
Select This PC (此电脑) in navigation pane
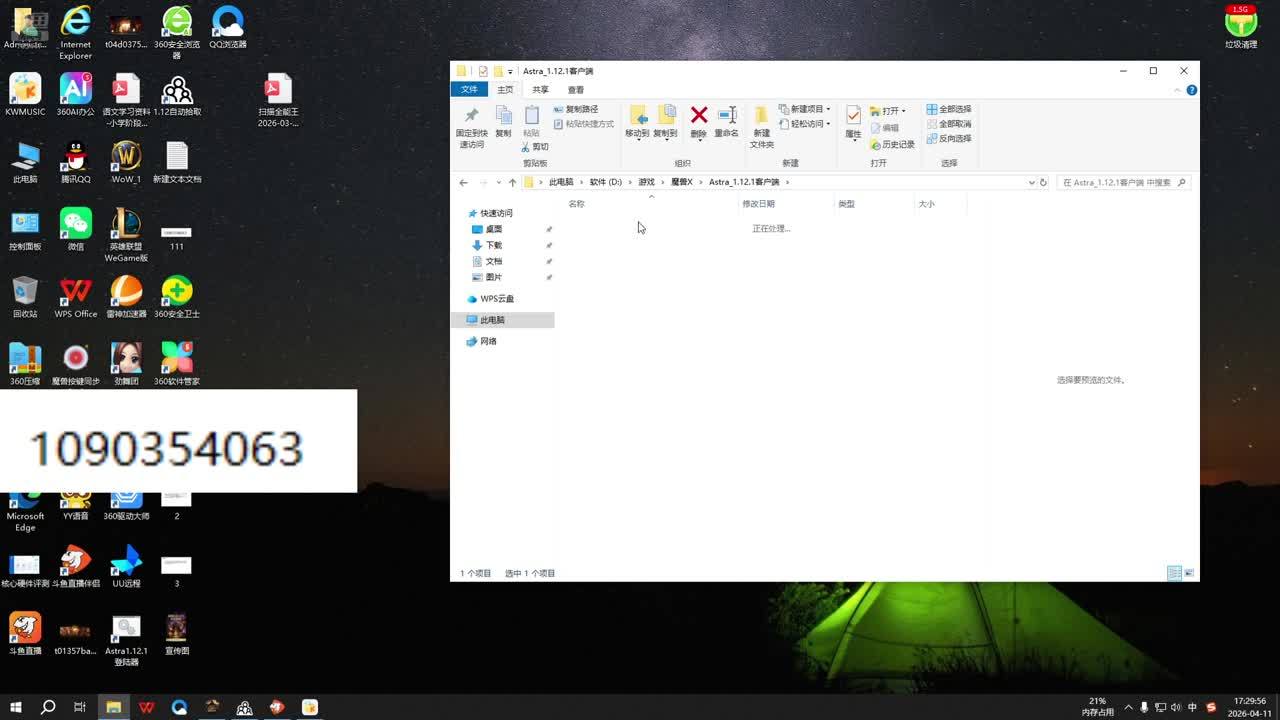[492, 320]
